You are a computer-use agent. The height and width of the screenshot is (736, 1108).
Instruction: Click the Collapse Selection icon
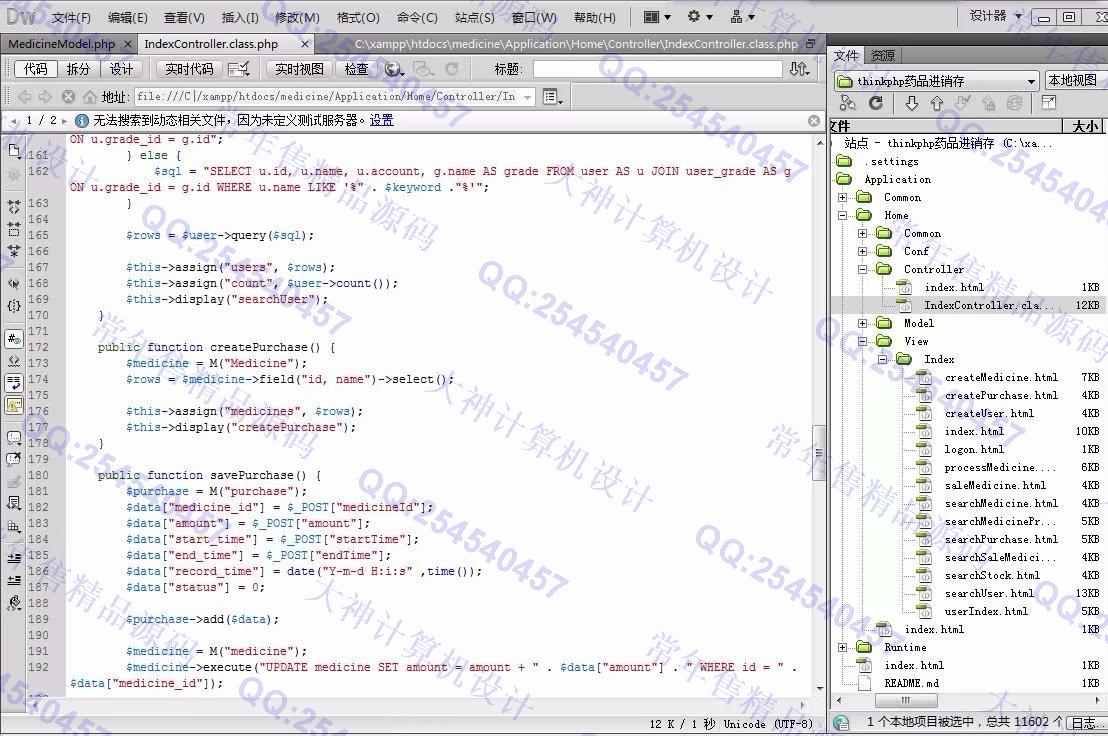click(x=13, y=229)
